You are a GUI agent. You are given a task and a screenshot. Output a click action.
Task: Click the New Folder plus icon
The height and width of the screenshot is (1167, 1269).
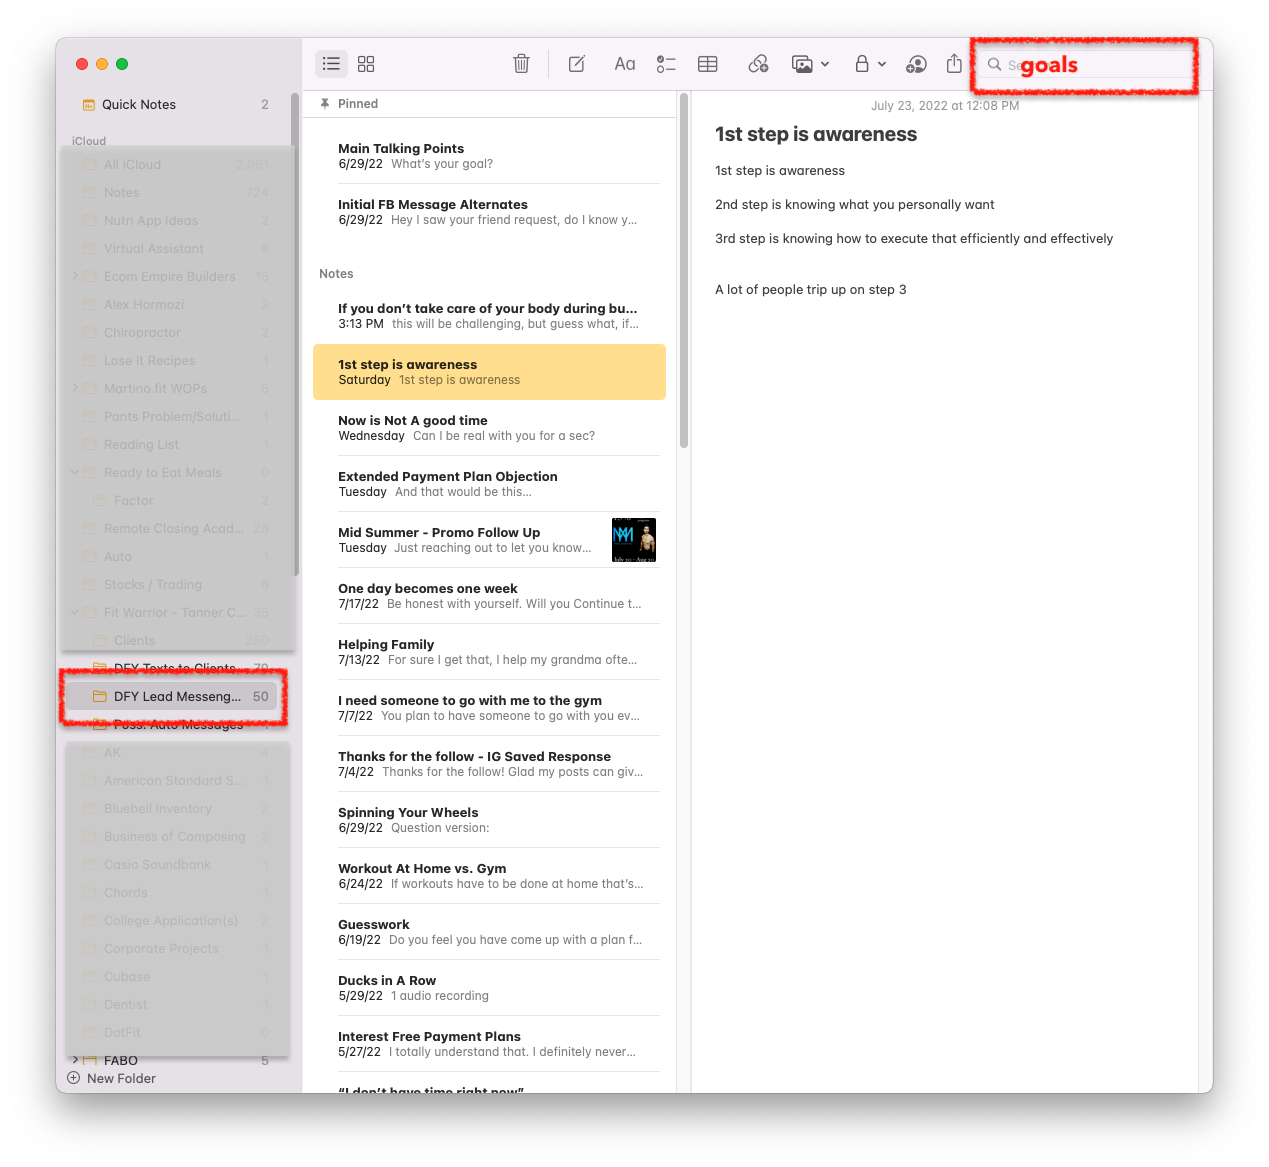(74, 1078)
